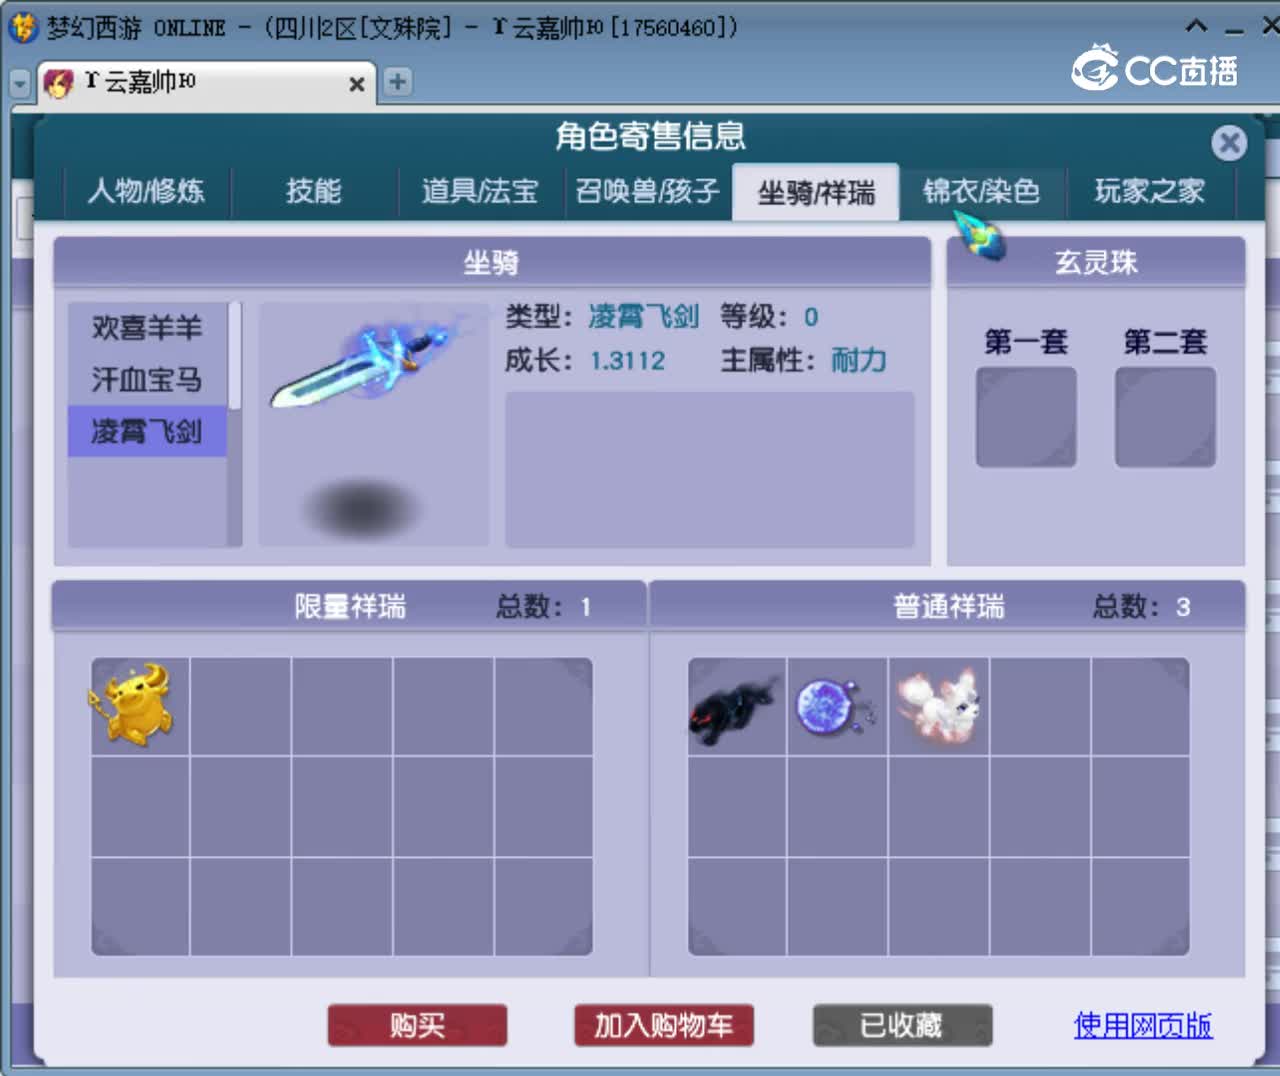Click the flying sword mount preview image
1280x1076 pixels.
374,424
